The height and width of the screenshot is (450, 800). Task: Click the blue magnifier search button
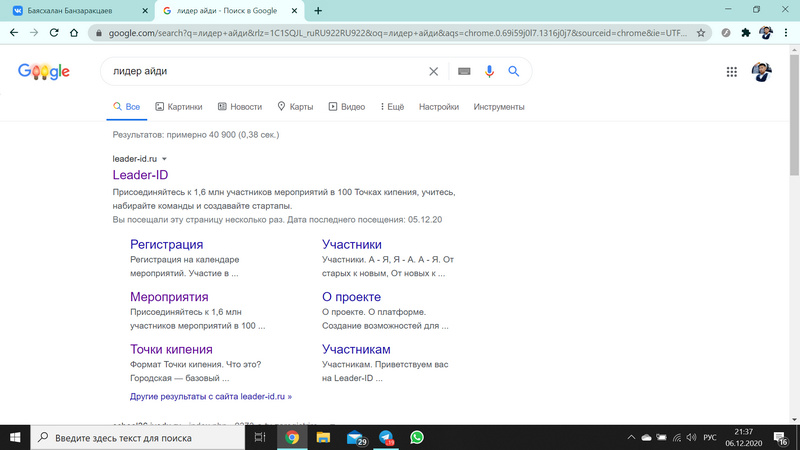pyautogui.click(x=514, y=72)
